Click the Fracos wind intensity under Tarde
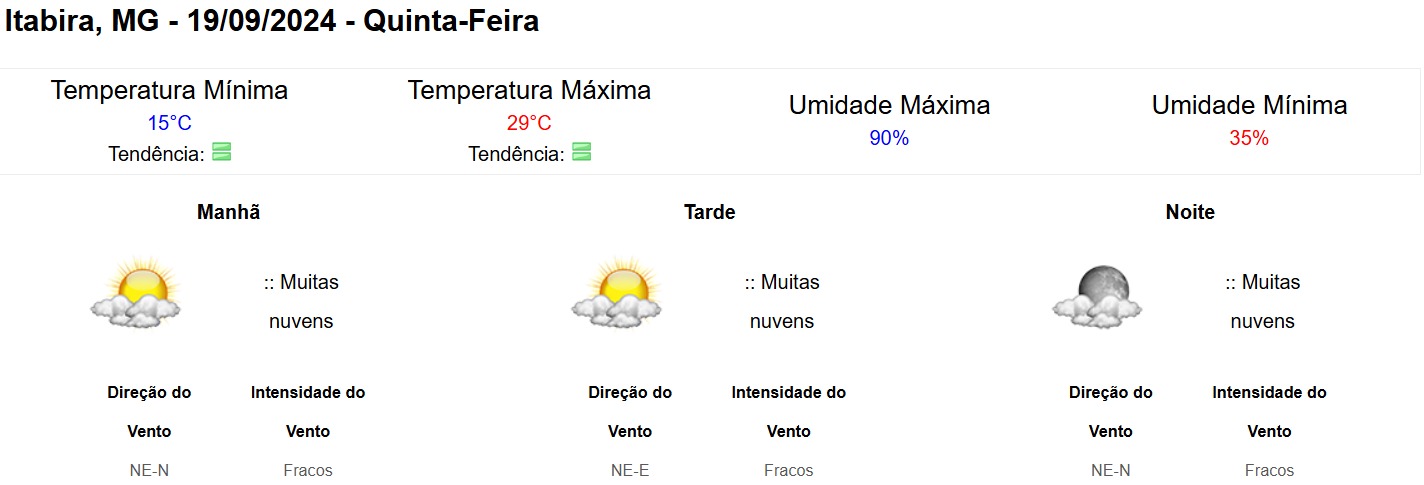This screenshot has height=485, width=1424. 789,470
